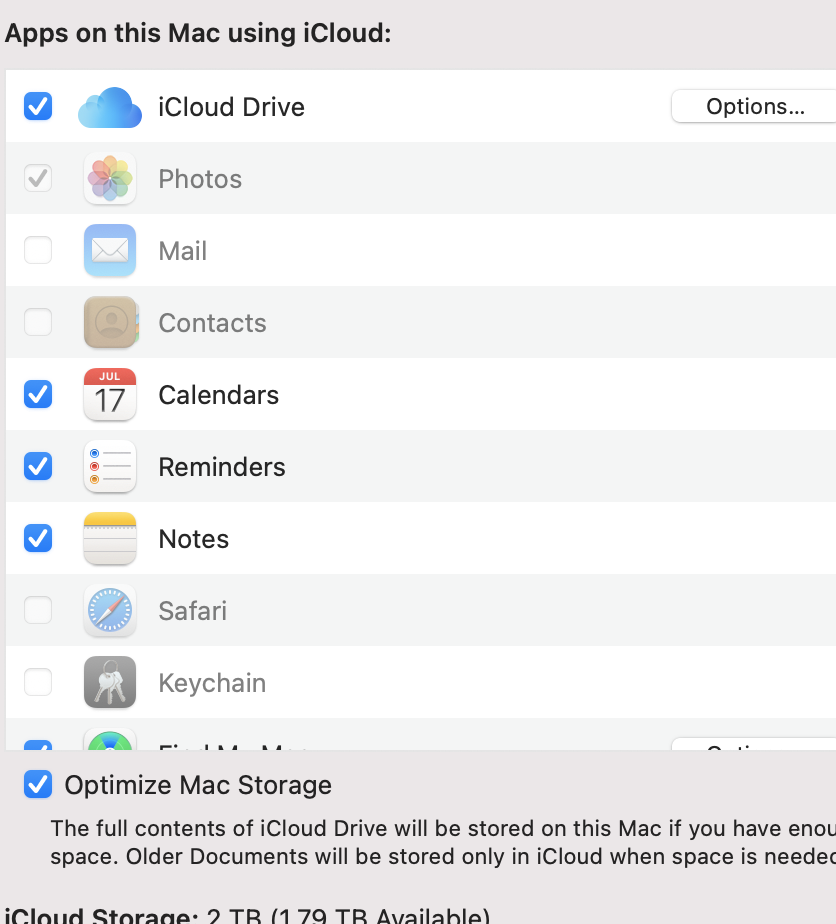The image size is (836, 924).
Task: Toggle the Optimize Mac Storage checkbox
Action: pos(38,785)
